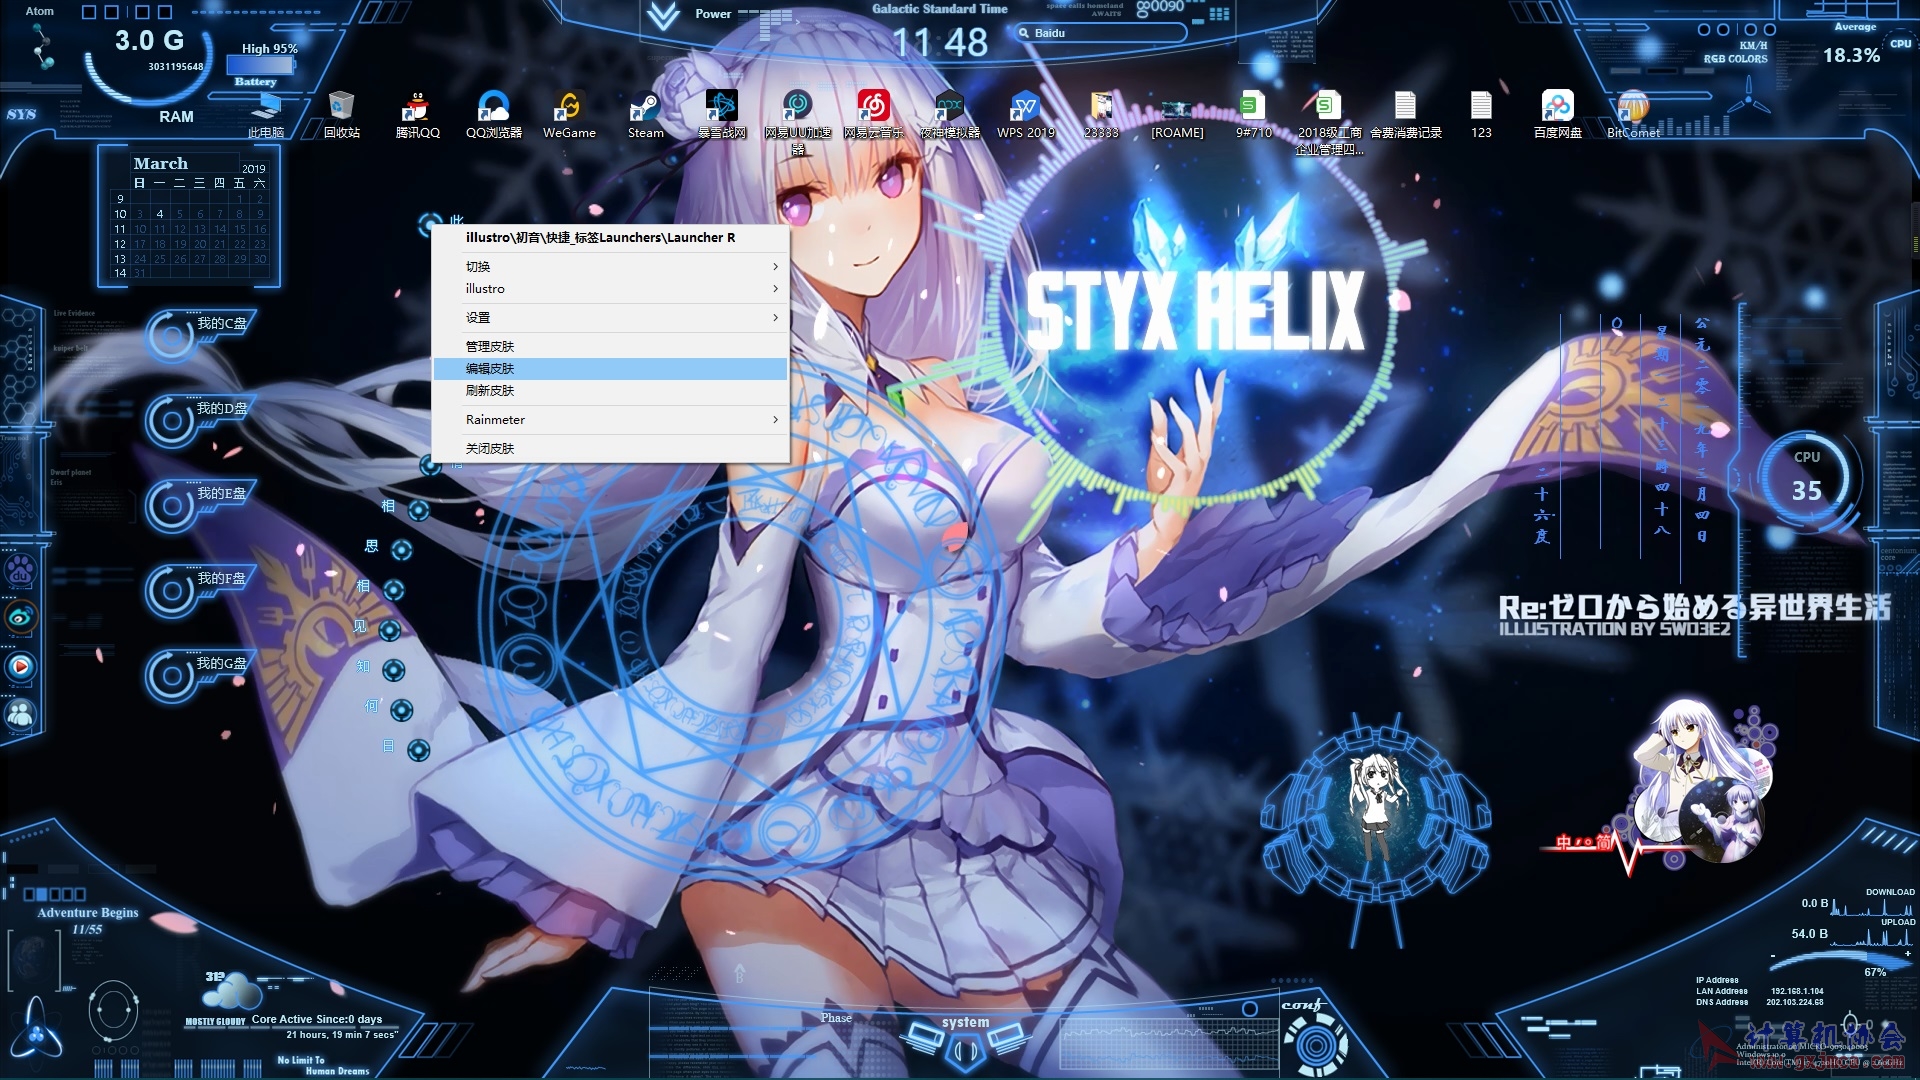Launch WeGame desktop shortcut
The image size is (1920, 1080).
tap(569, 114)
